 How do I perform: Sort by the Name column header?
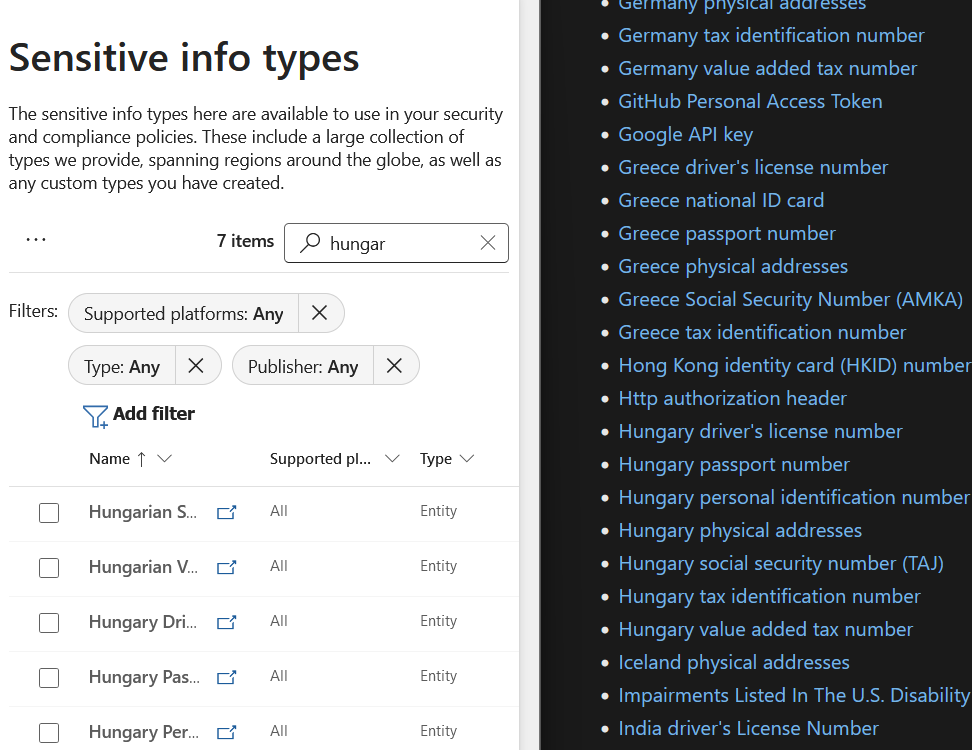pos(110,459)
